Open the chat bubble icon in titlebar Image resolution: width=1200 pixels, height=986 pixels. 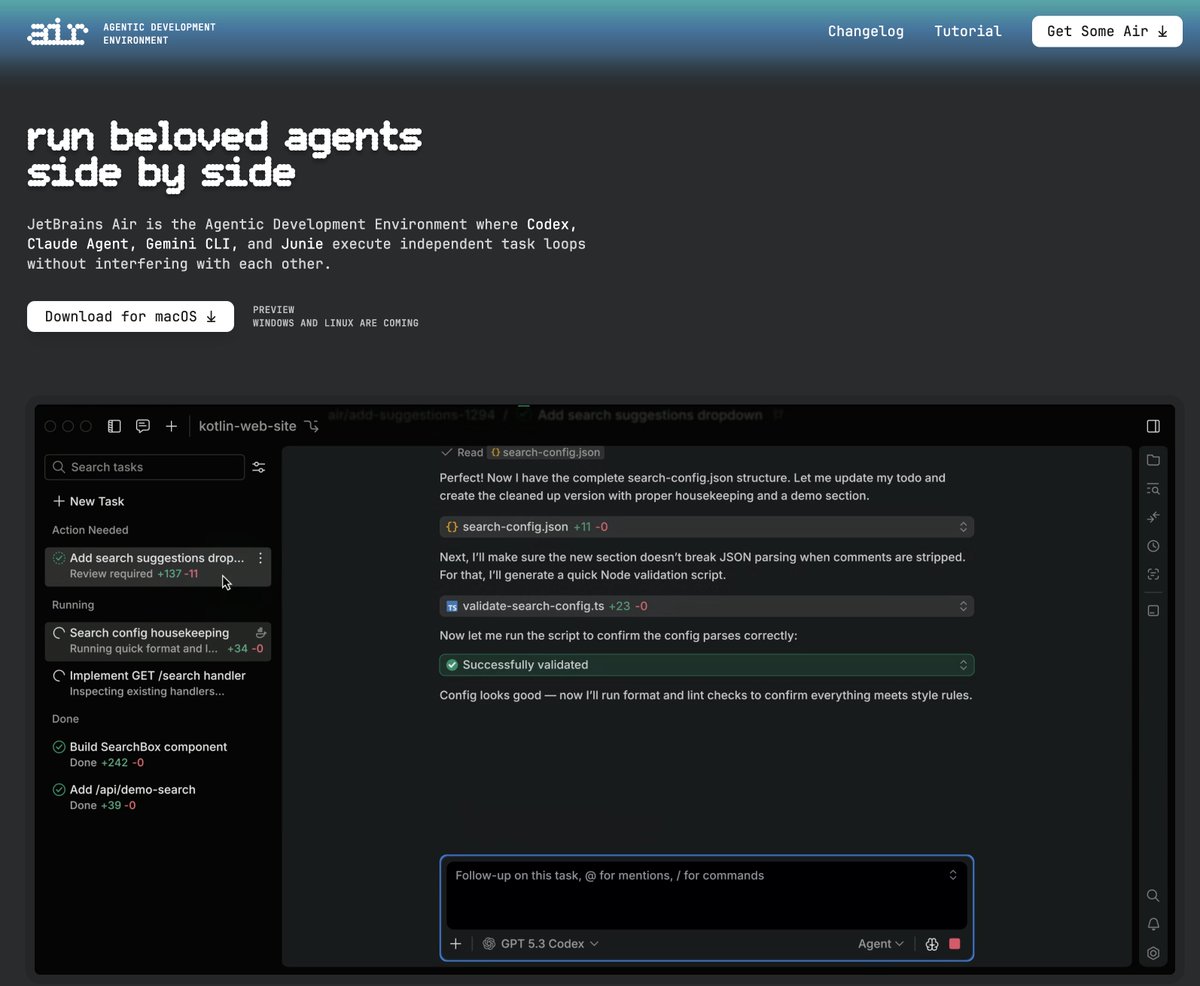pyautogui.click(x=143, y=426)
